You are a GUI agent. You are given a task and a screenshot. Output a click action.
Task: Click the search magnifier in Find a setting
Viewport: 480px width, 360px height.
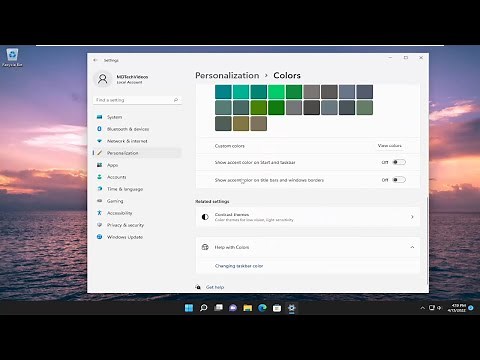coord(176,100)
